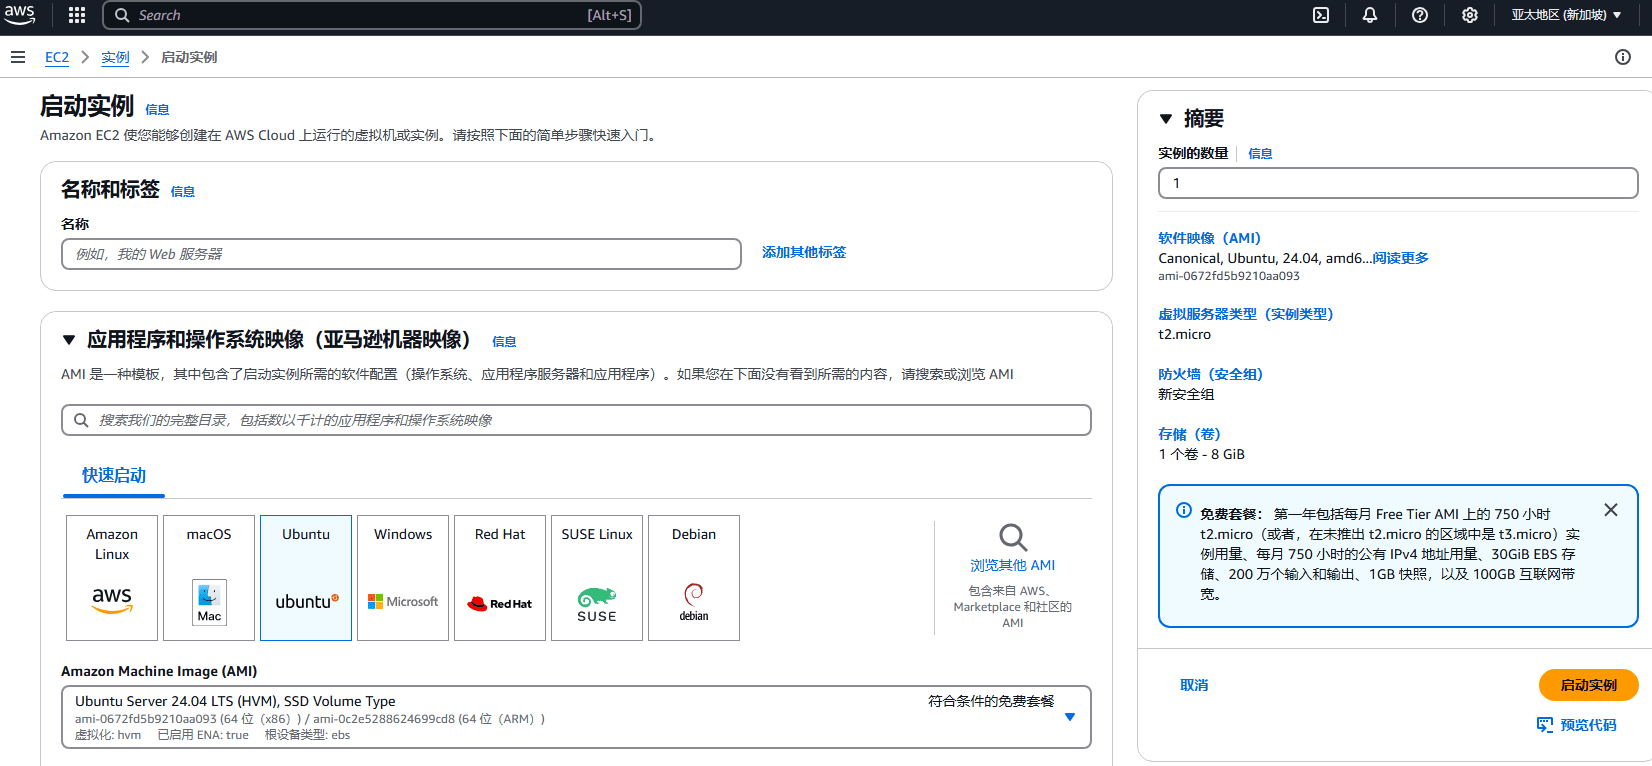Click the preview code icon

click(x=1545, y=725)
